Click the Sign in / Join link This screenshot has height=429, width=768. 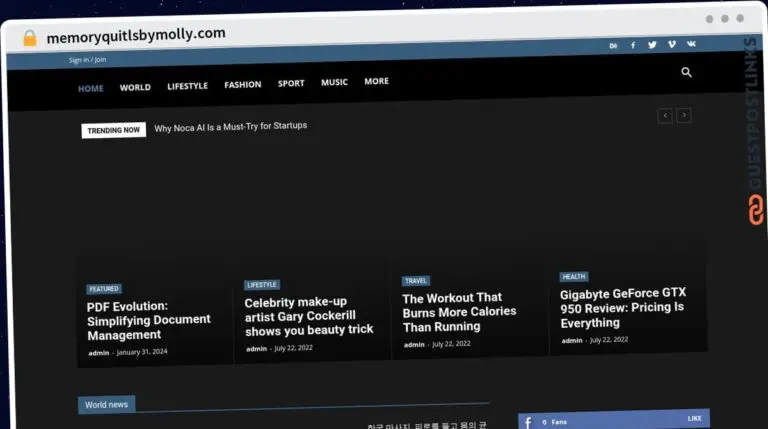point(87,60)
